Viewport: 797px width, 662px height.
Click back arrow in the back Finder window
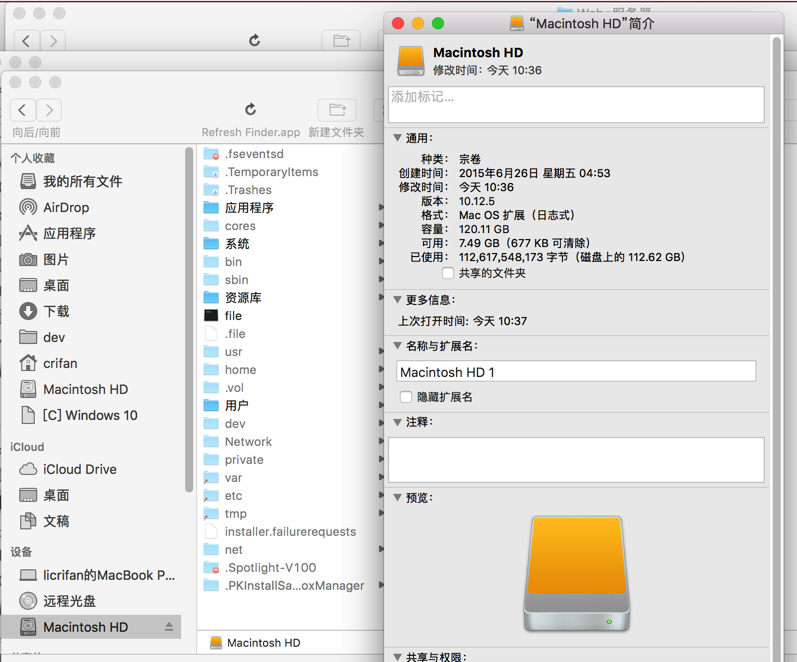[x=26, y=41]
